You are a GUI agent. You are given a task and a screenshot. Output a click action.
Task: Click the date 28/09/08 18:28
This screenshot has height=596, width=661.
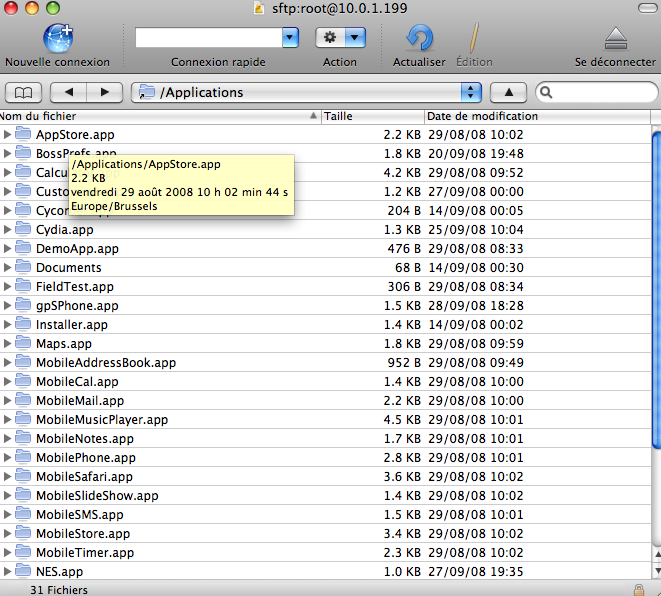(x=476, y=306)
